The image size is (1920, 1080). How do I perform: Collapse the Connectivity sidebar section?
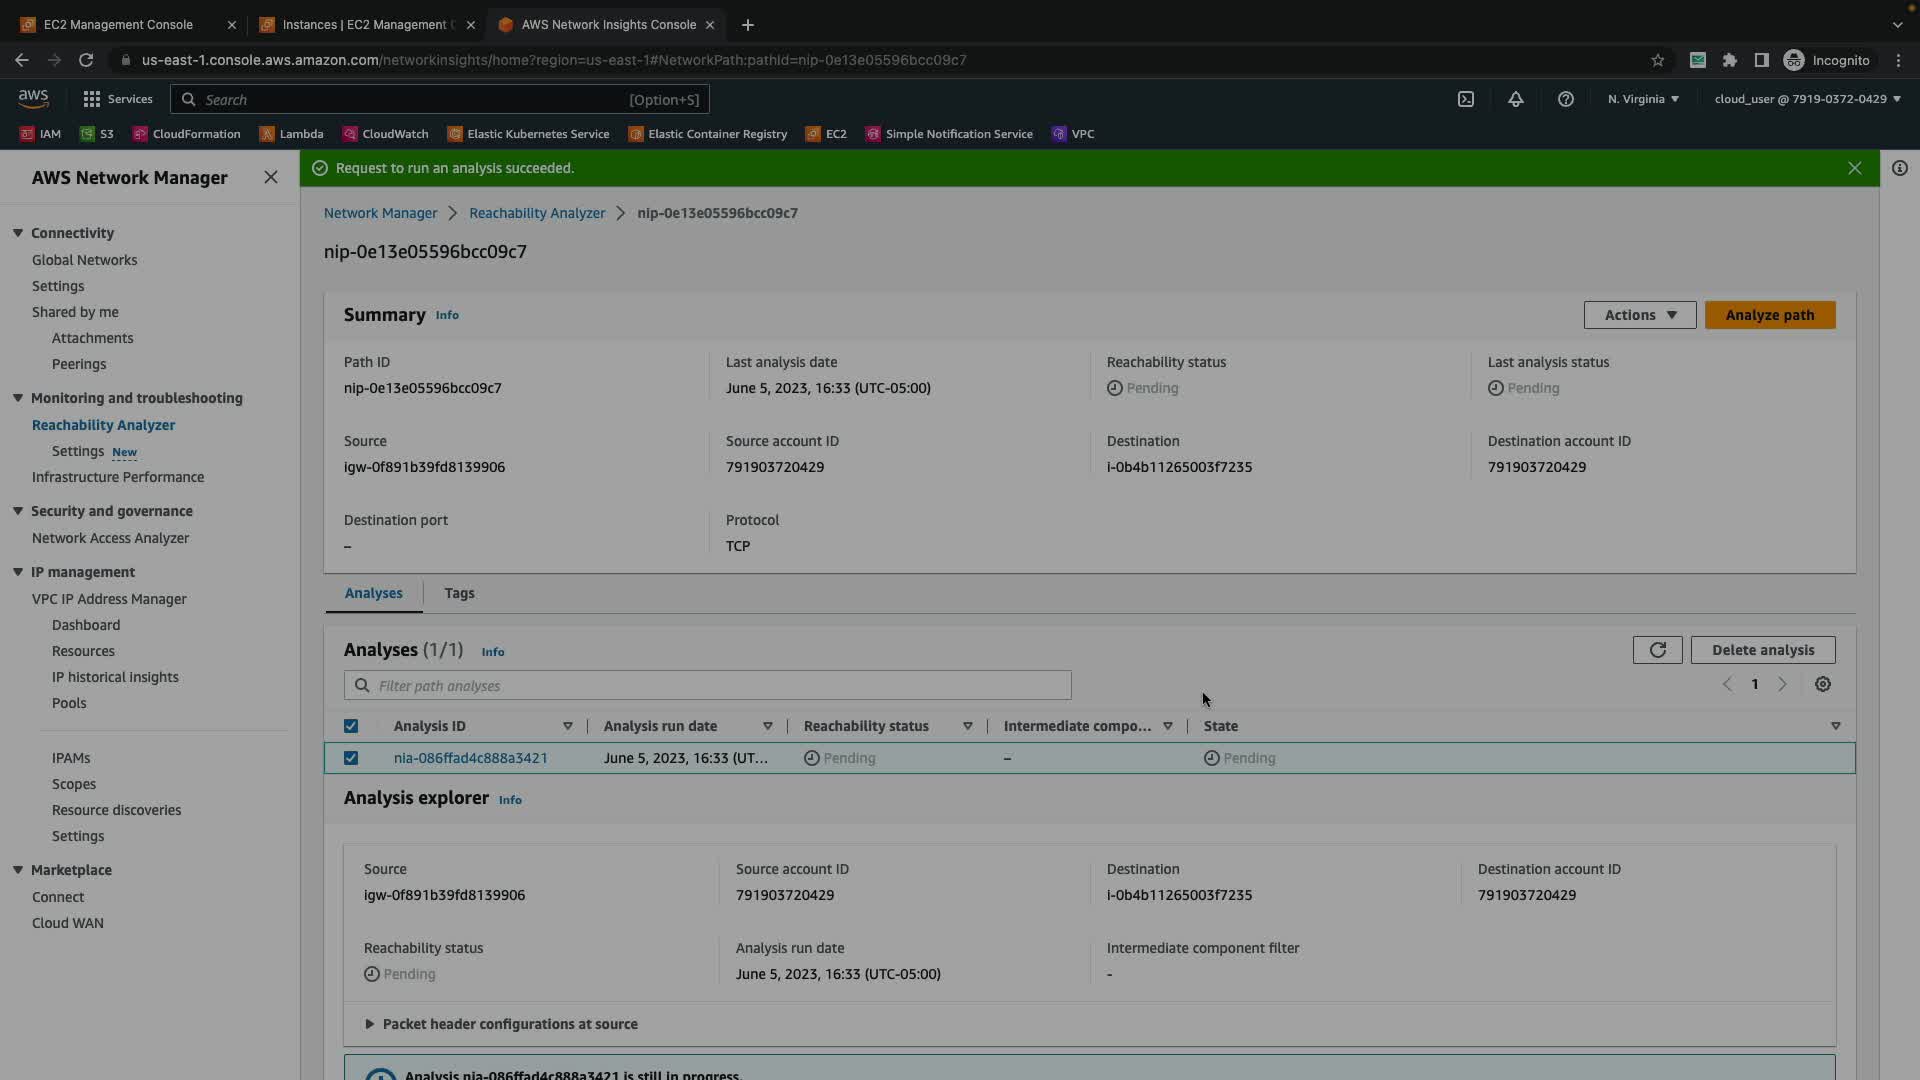click(18, 233)
